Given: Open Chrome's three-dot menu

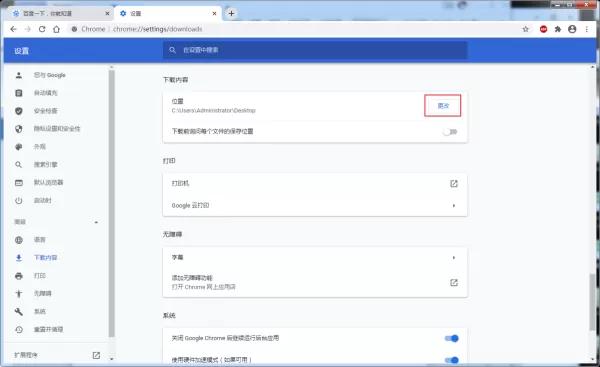Looking at the screenshot, I should click(587, 29).
